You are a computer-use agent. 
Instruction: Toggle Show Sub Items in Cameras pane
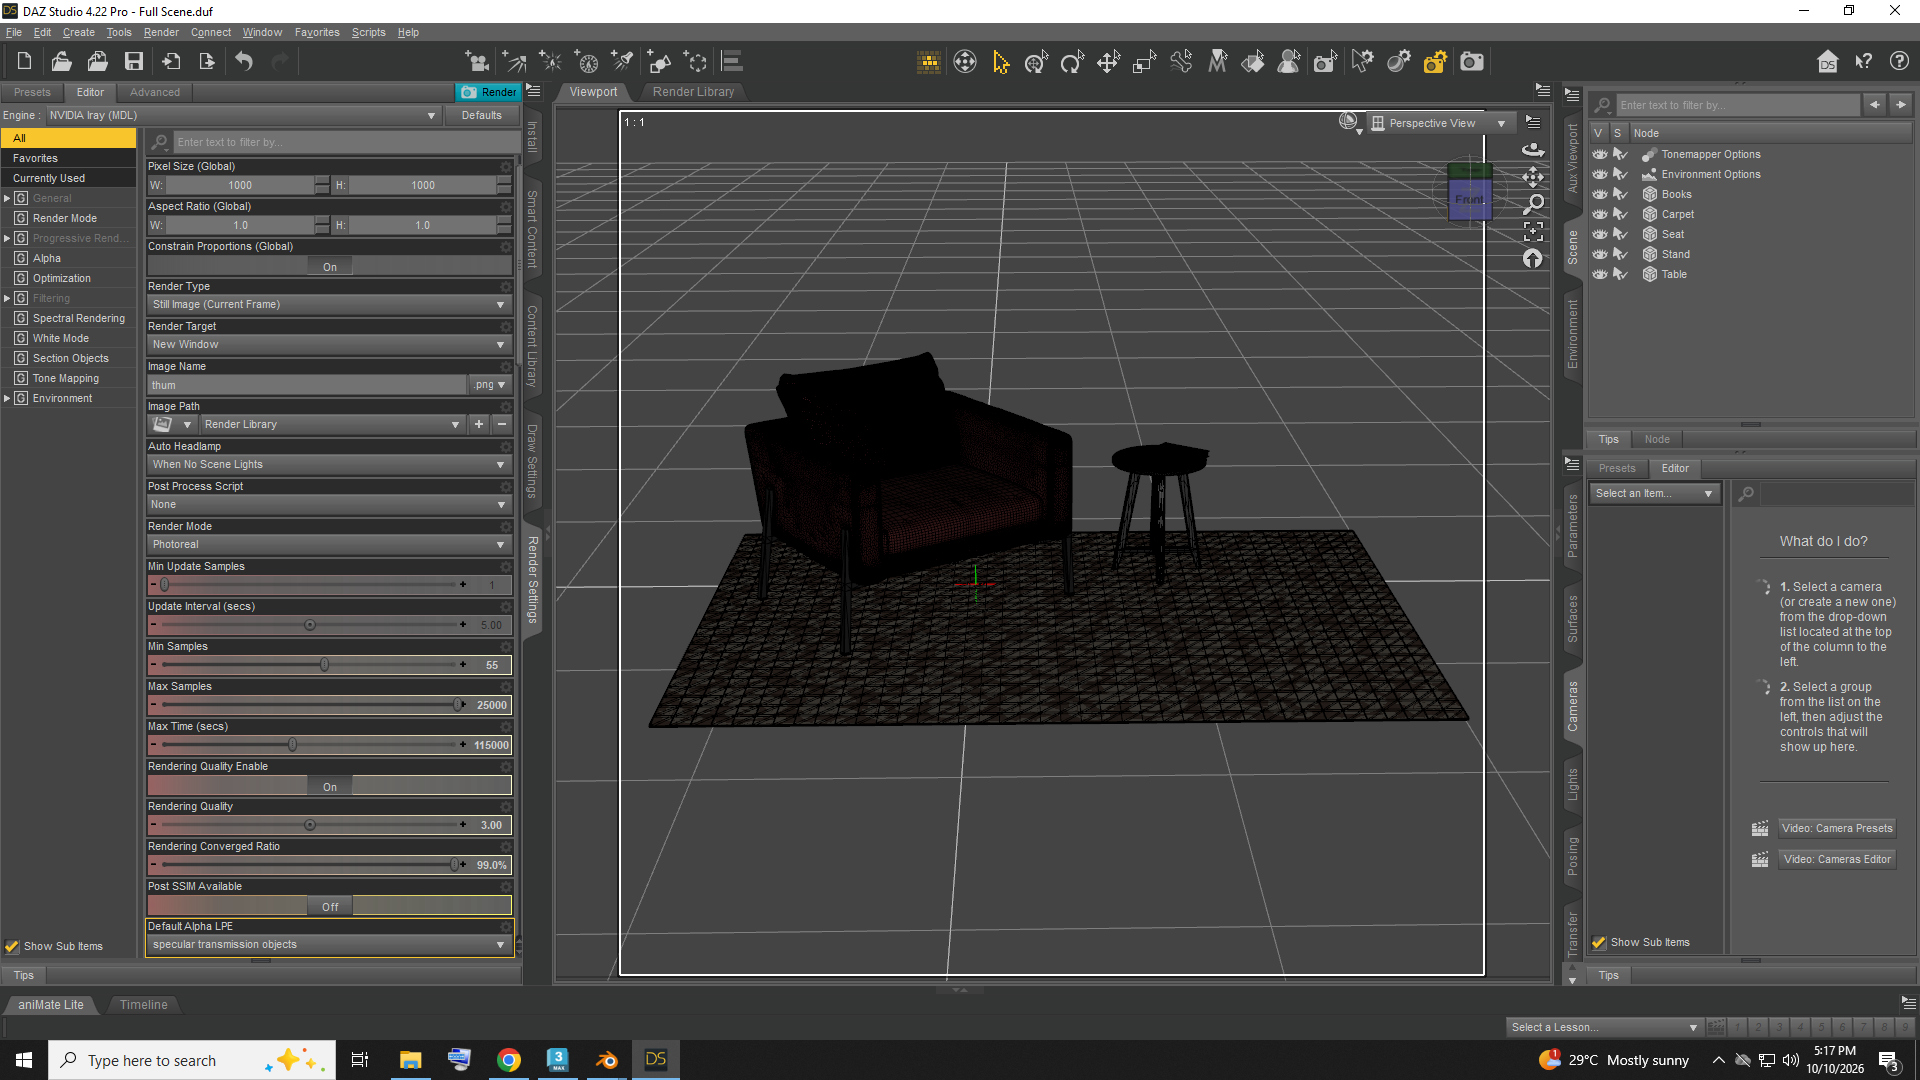point(1599,942)
